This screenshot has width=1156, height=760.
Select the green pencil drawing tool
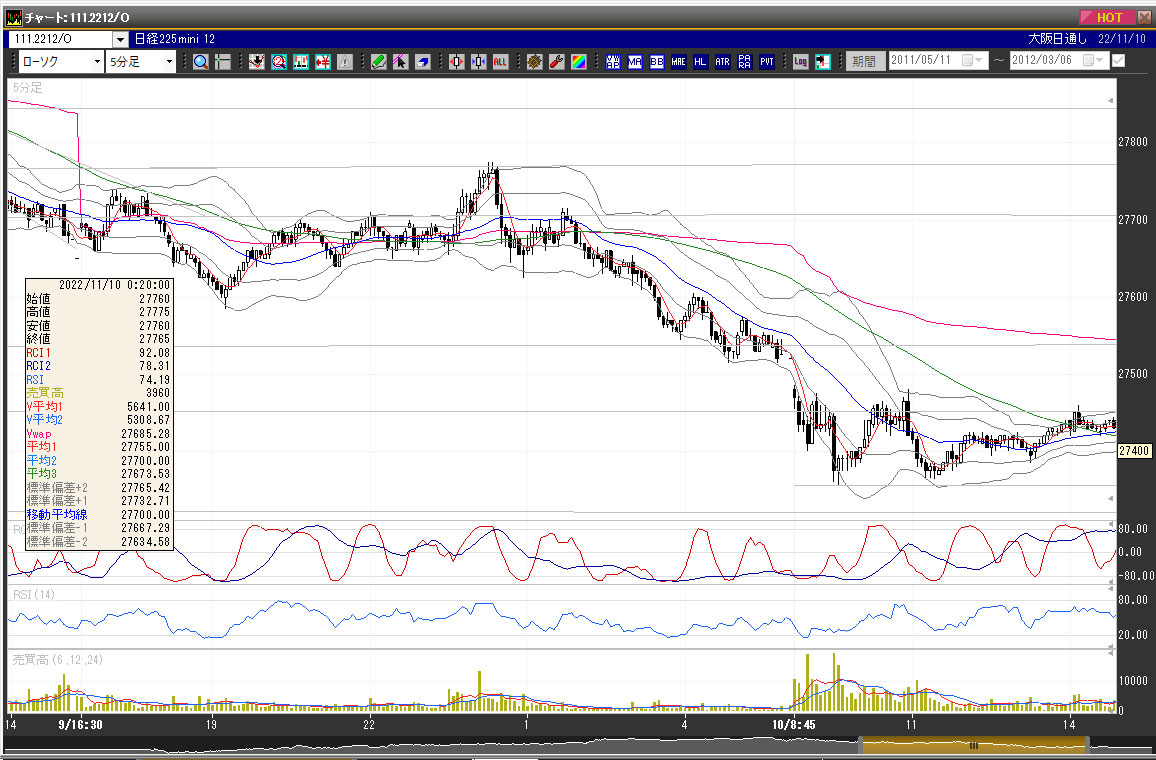[378, 62]
